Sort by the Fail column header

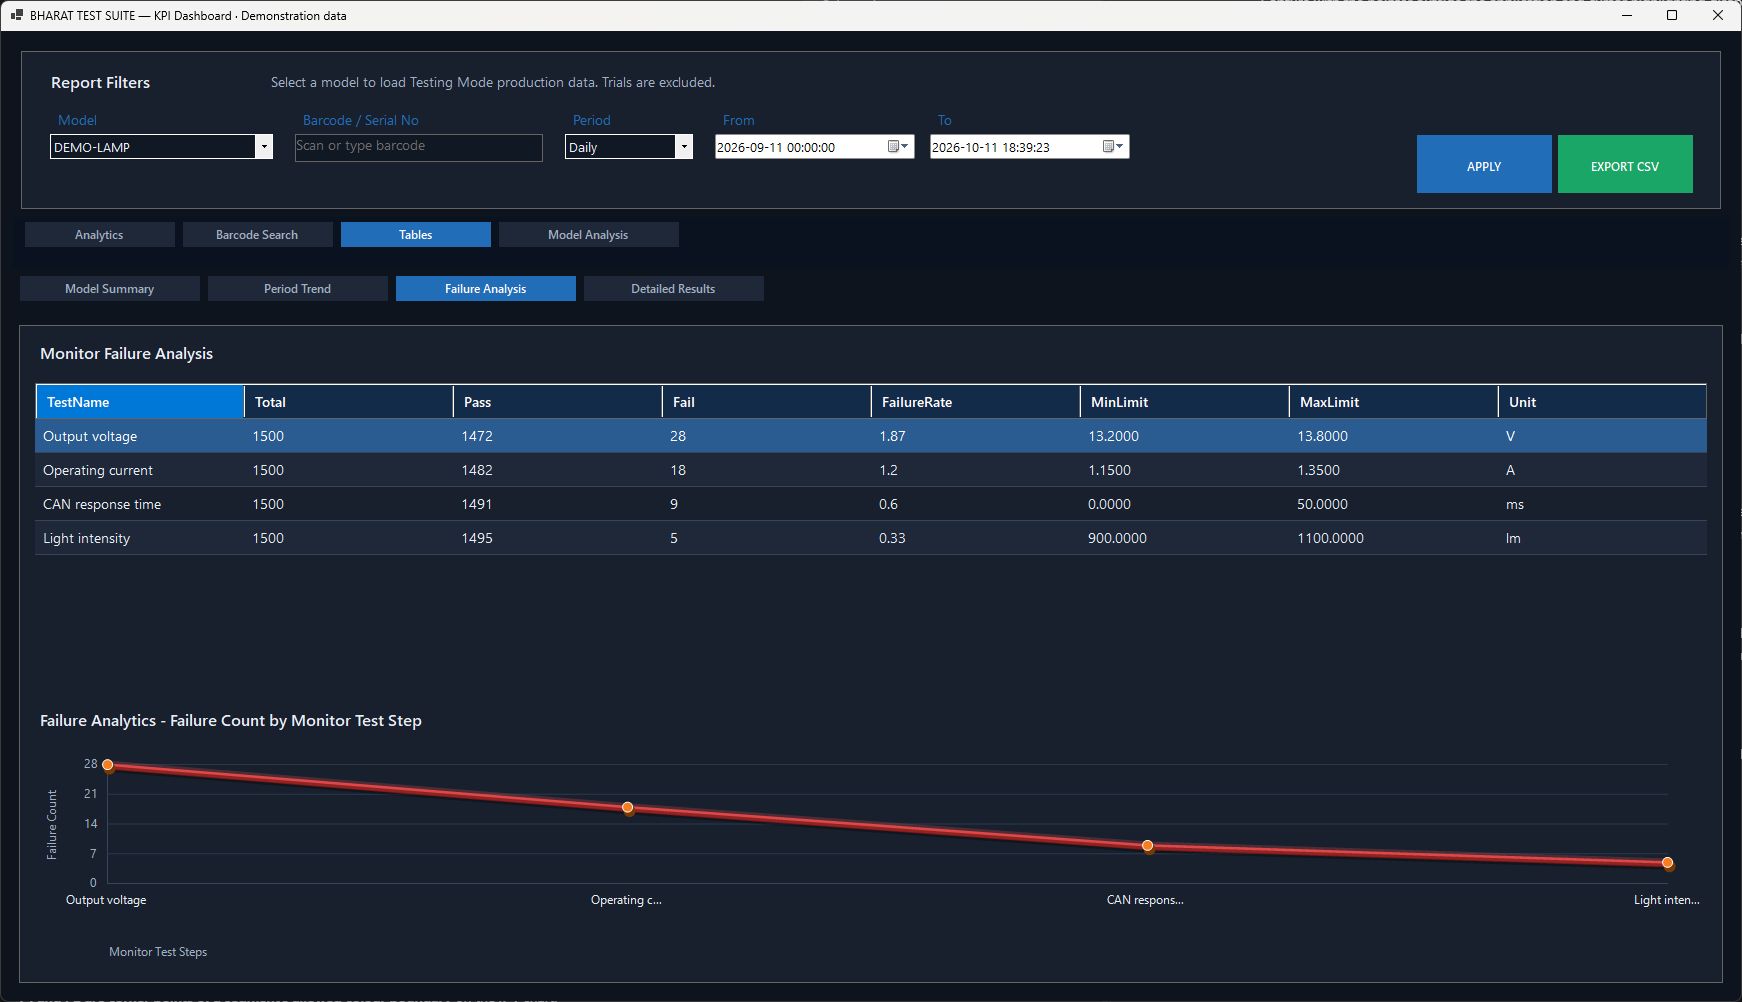click(766, 402)
